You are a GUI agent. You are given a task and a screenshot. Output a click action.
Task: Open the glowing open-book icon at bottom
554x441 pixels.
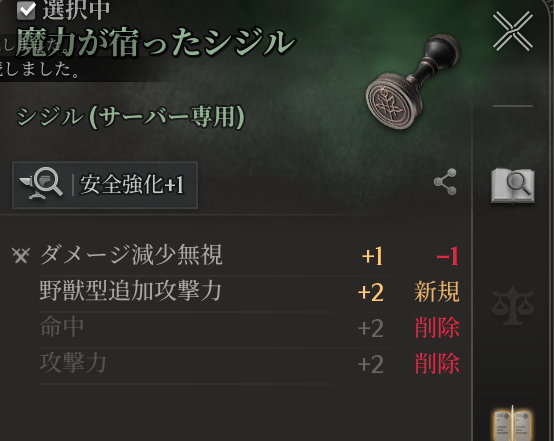513,424
